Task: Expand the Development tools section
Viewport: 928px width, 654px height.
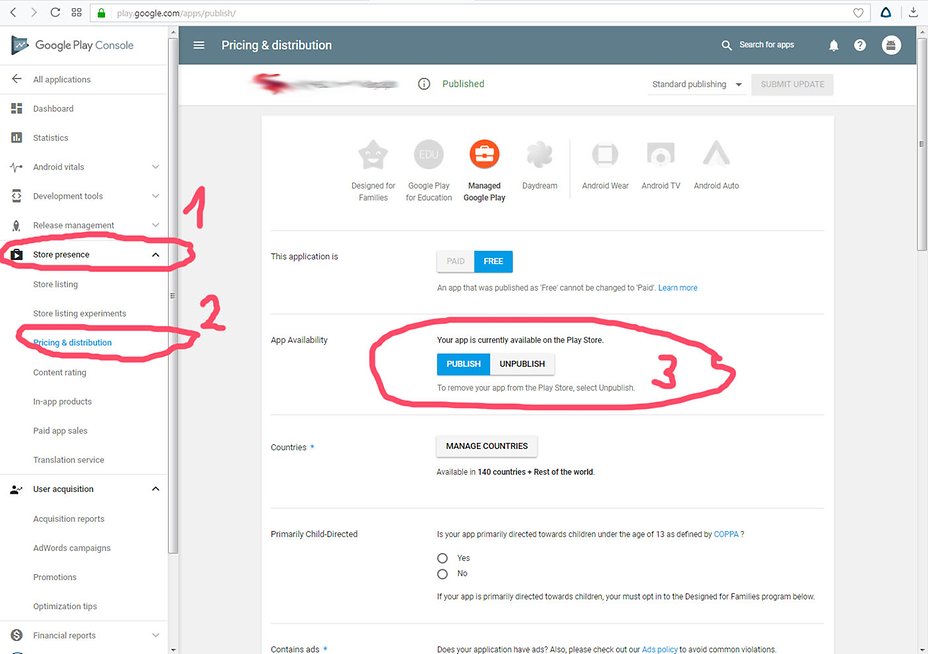Action: (156, 196)
